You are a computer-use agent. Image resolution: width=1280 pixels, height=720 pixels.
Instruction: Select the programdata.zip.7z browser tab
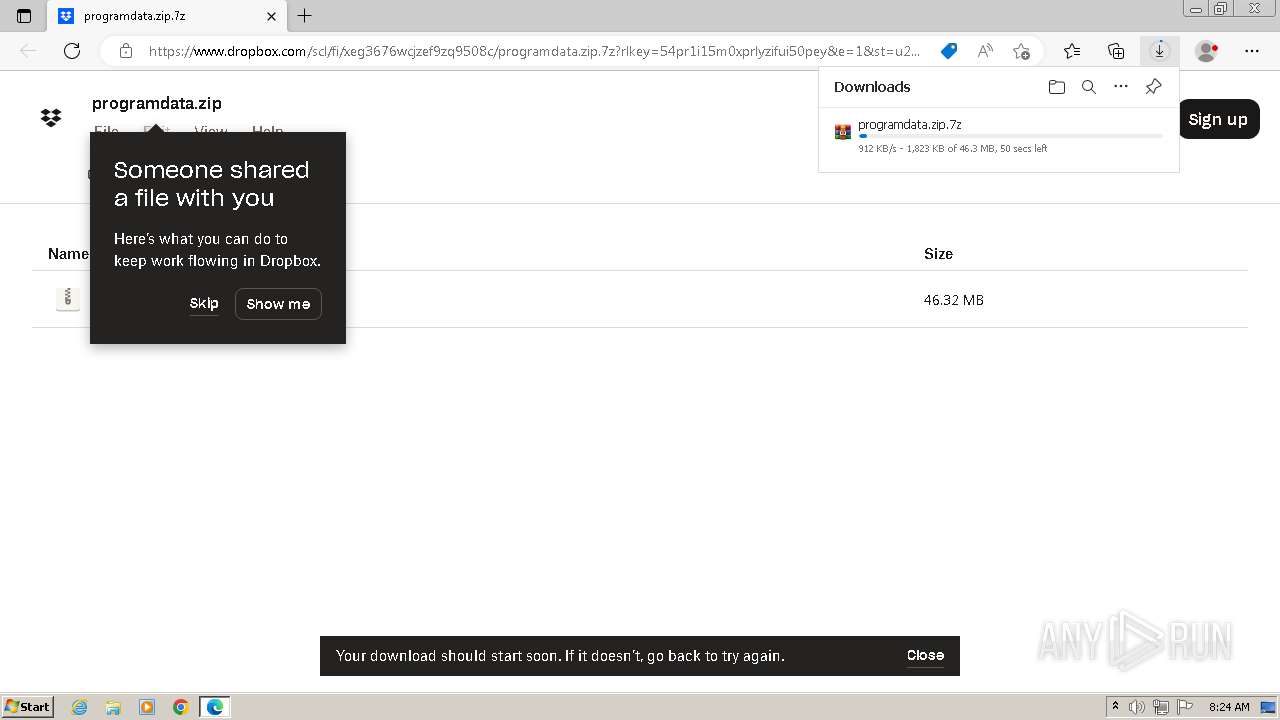pos(165,16)
